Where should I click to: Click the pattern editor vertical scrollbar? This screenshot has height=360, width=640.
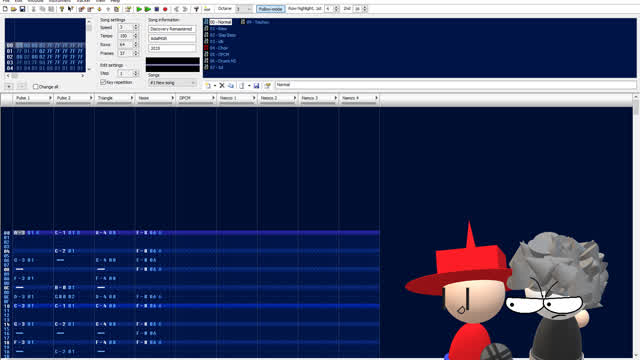click(636, 227)
